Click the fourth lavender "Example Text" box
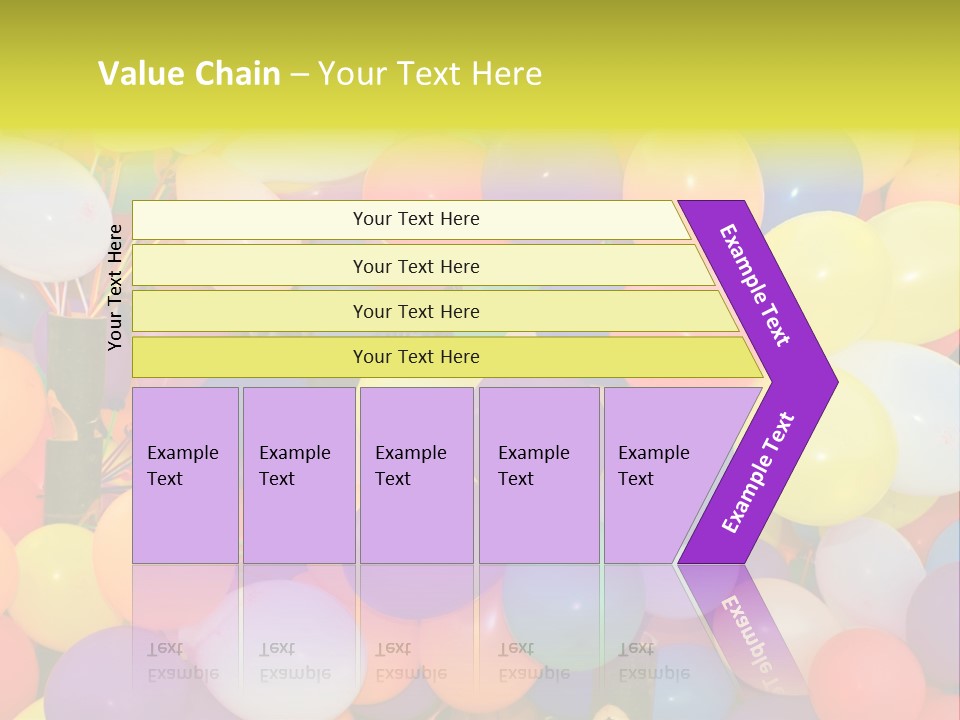The width and height of the screenshot is (960, 720). click(x=537, y=466)
